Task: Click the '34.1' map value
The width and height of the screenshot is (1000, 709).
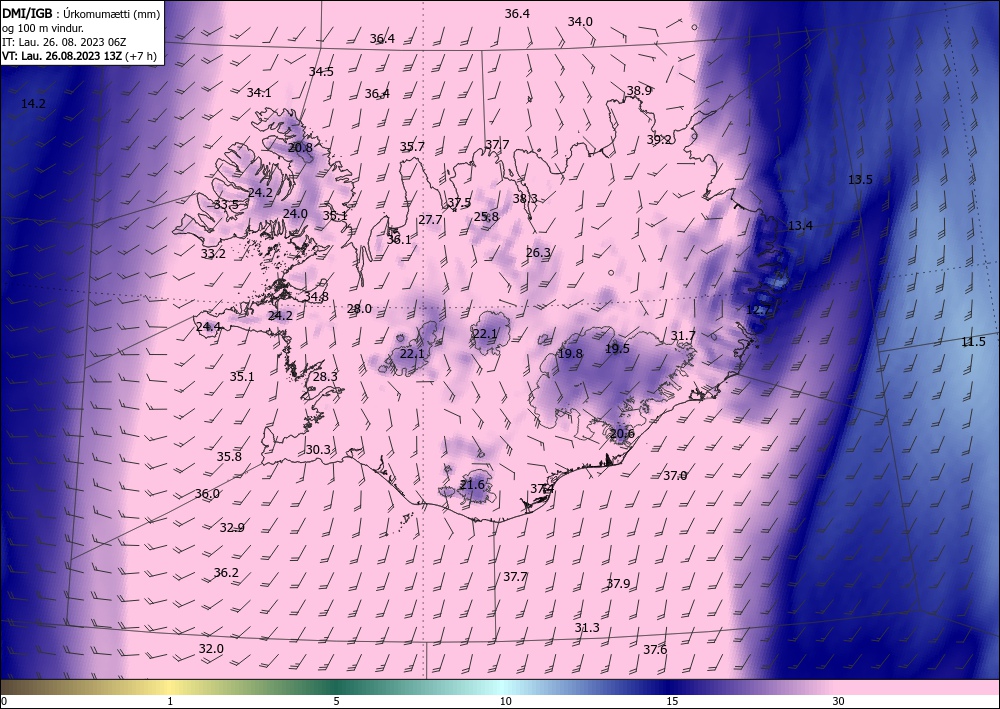Action: (x=259, y=93)
